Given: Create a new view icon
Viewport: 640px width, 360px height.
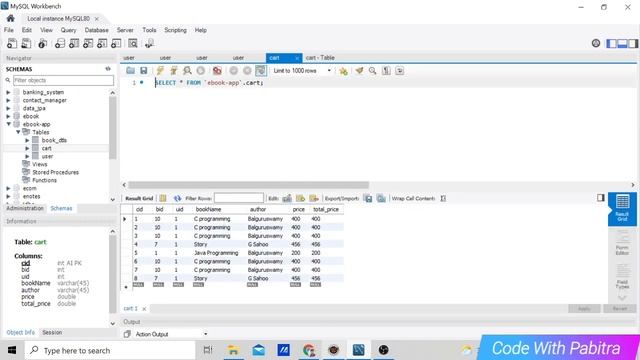Looking at the screenshot, I should [88, 43].
